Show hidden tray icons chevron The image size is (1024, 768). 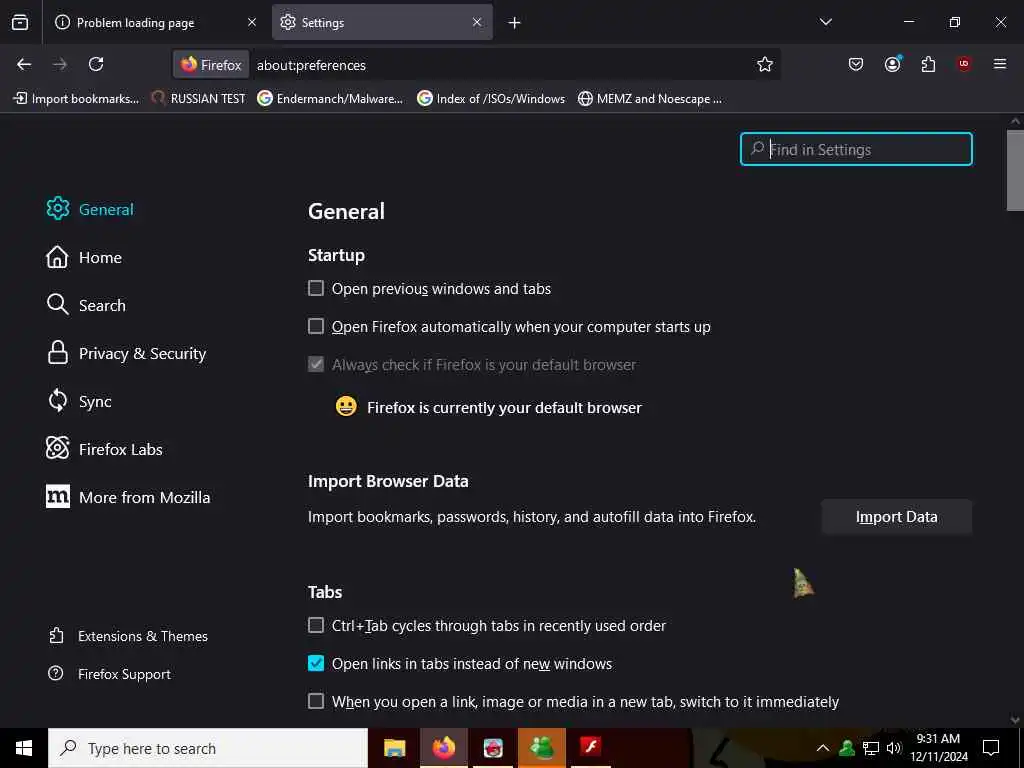pyautogui.click(x=823, y=748)
